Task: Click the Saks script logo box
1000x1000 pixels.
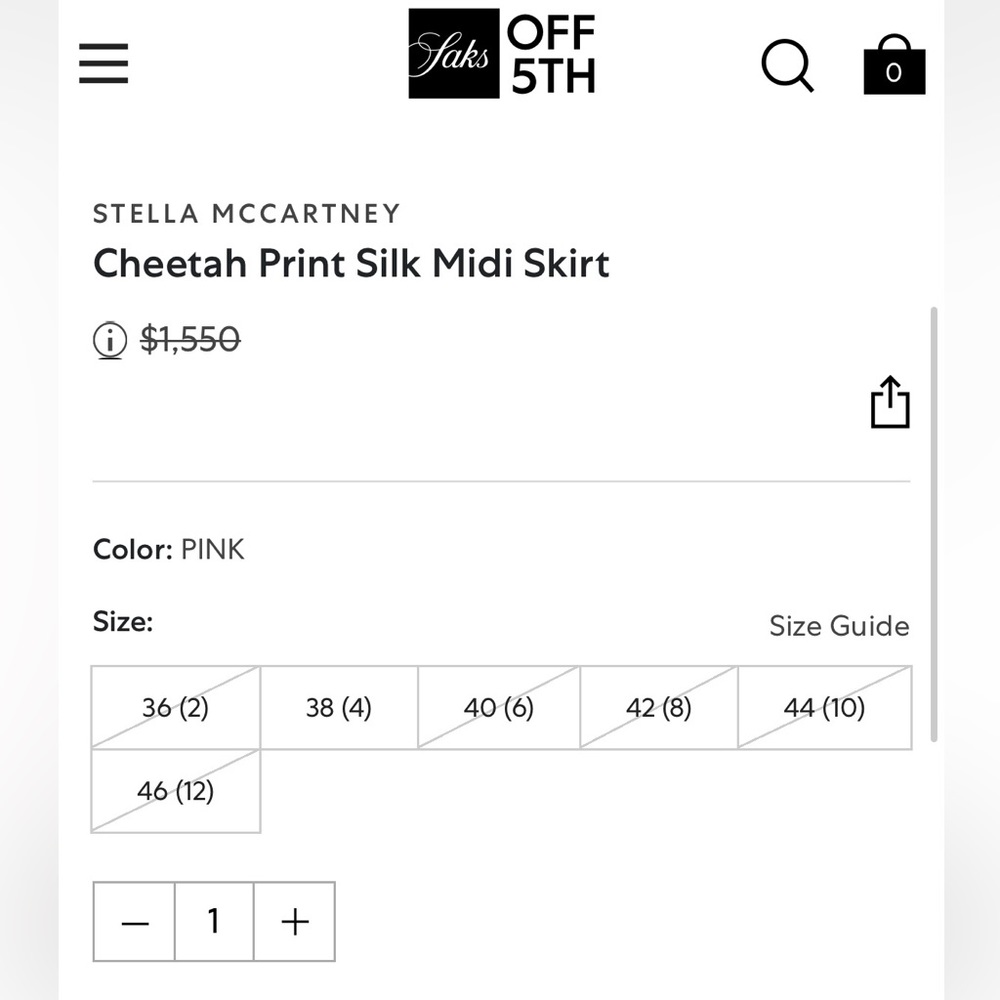Action: coord(453,54)
